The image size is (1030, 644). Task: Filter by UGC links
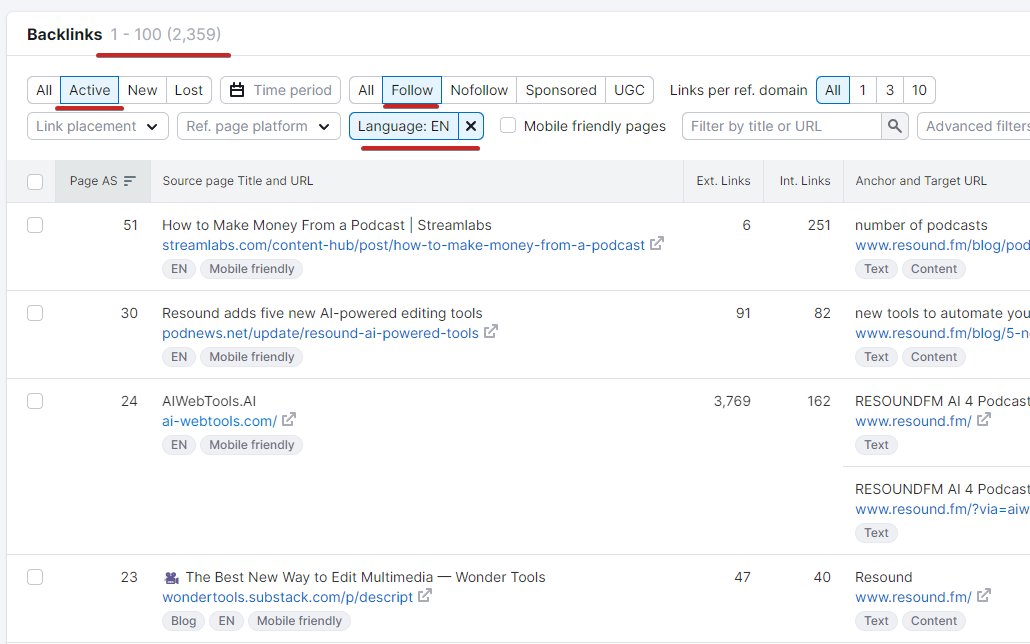629,90
